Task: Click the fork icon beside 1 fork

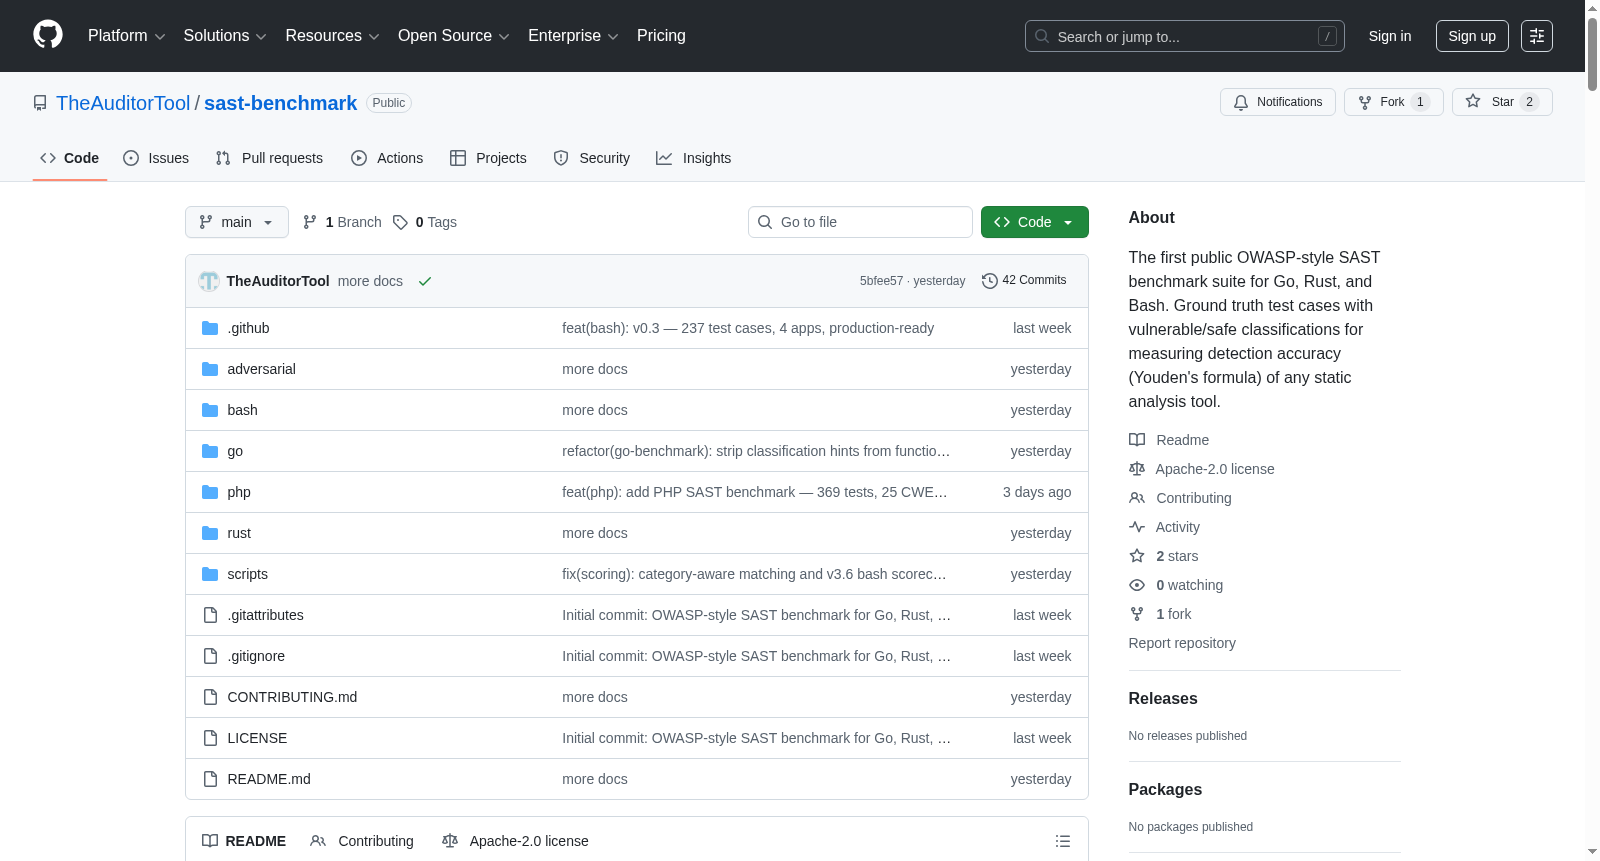Action: click(1137, 614)
